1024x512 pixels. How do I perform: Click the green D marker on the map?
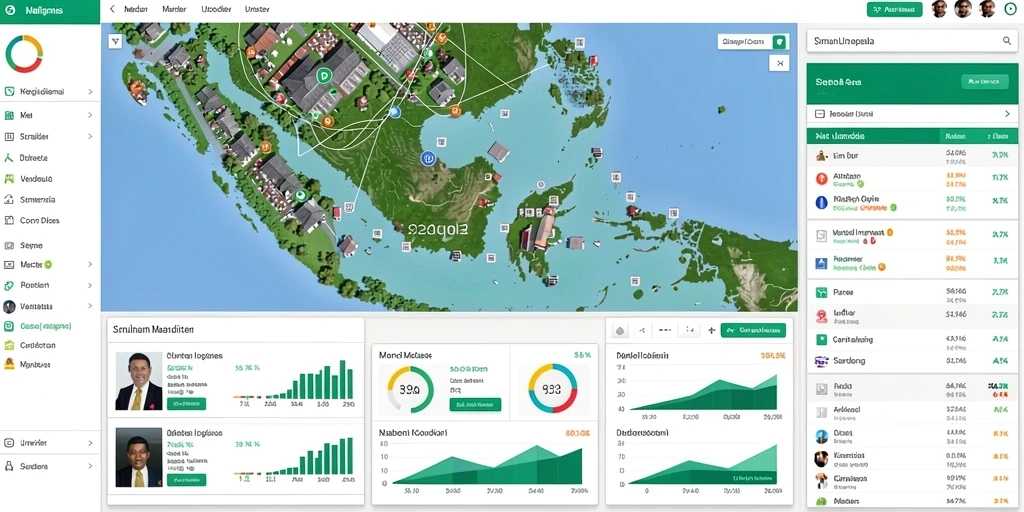(323, 76)
